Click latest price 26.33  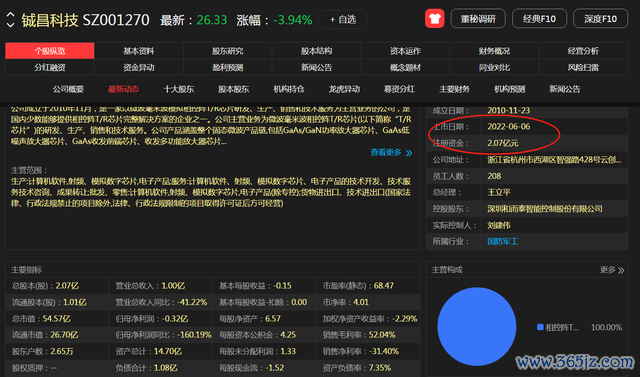212,20
